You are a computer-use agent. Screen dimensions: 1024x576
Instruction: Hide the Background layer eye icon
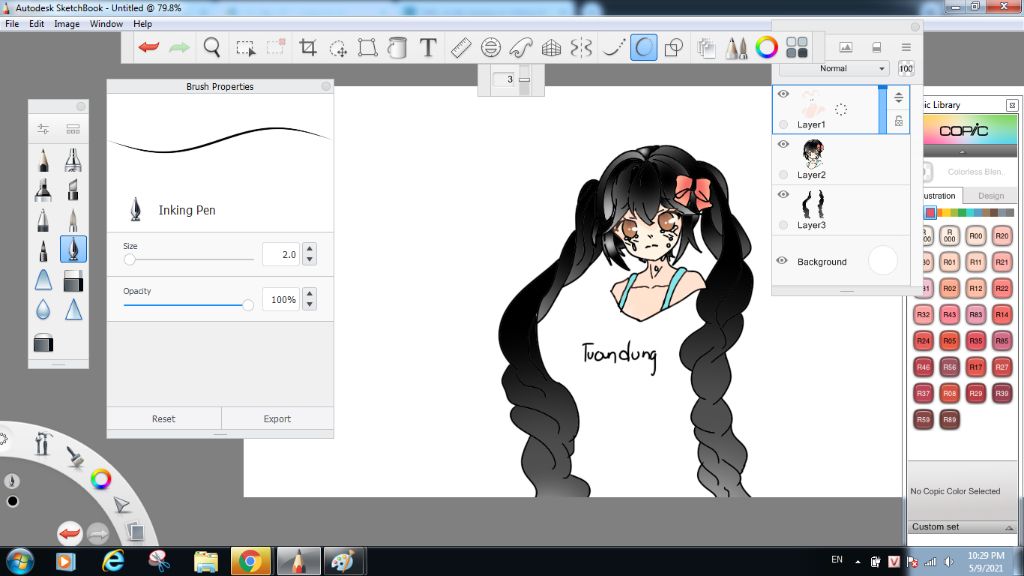pyautogui.click(x=782, y=261)
